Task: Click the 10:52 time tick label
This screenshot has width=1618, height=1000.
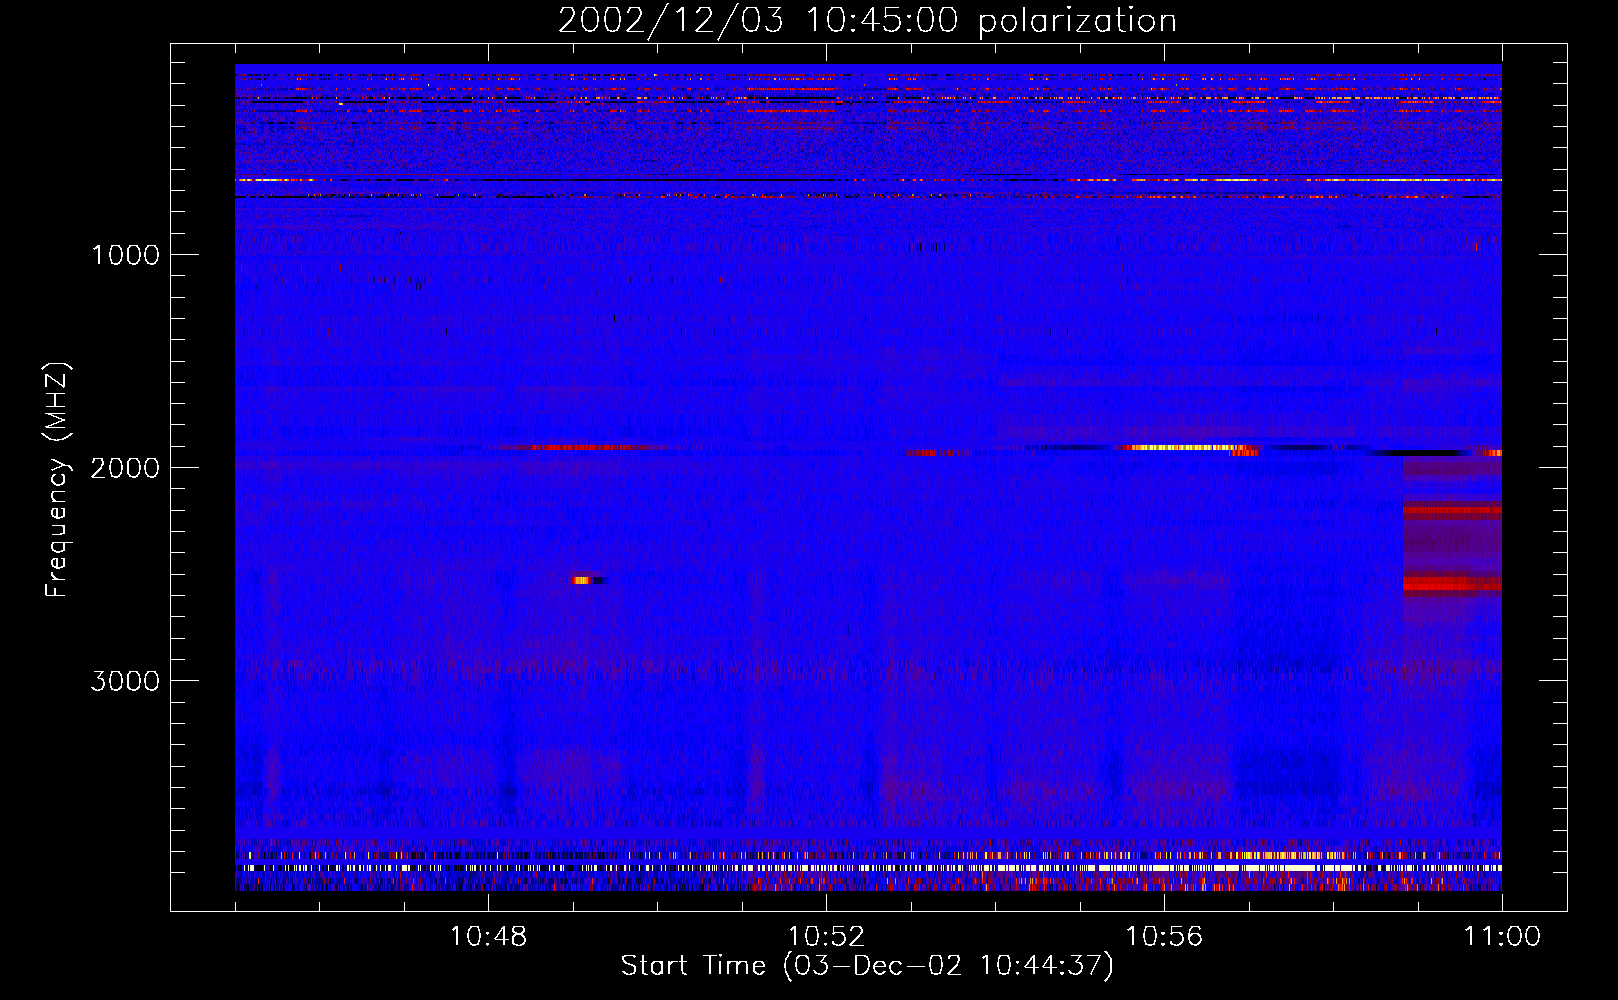Action: click(826, 937)
